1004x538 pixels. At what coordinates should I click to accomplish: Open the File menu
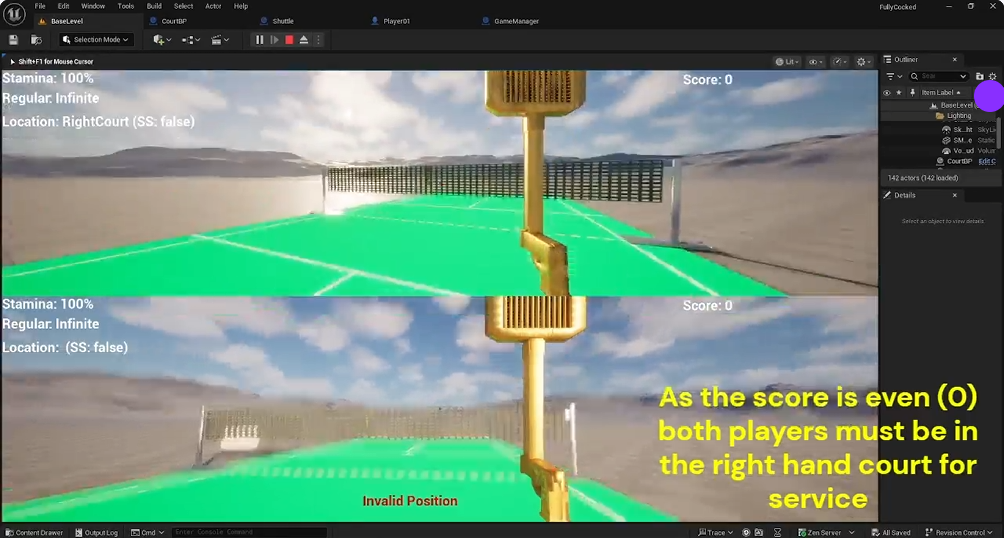(x=40, y=6)
